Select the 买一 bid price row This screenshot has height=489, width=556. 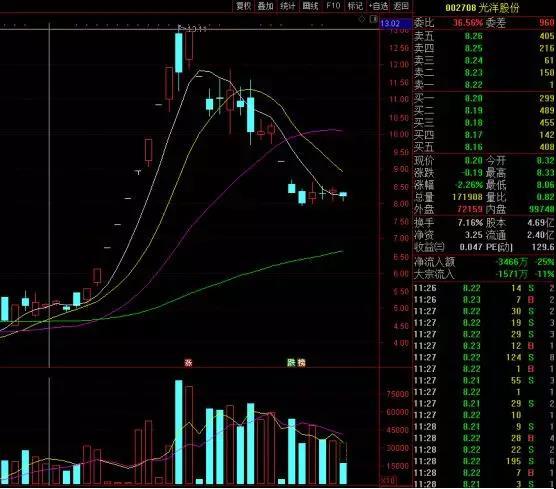pos(484,98)
